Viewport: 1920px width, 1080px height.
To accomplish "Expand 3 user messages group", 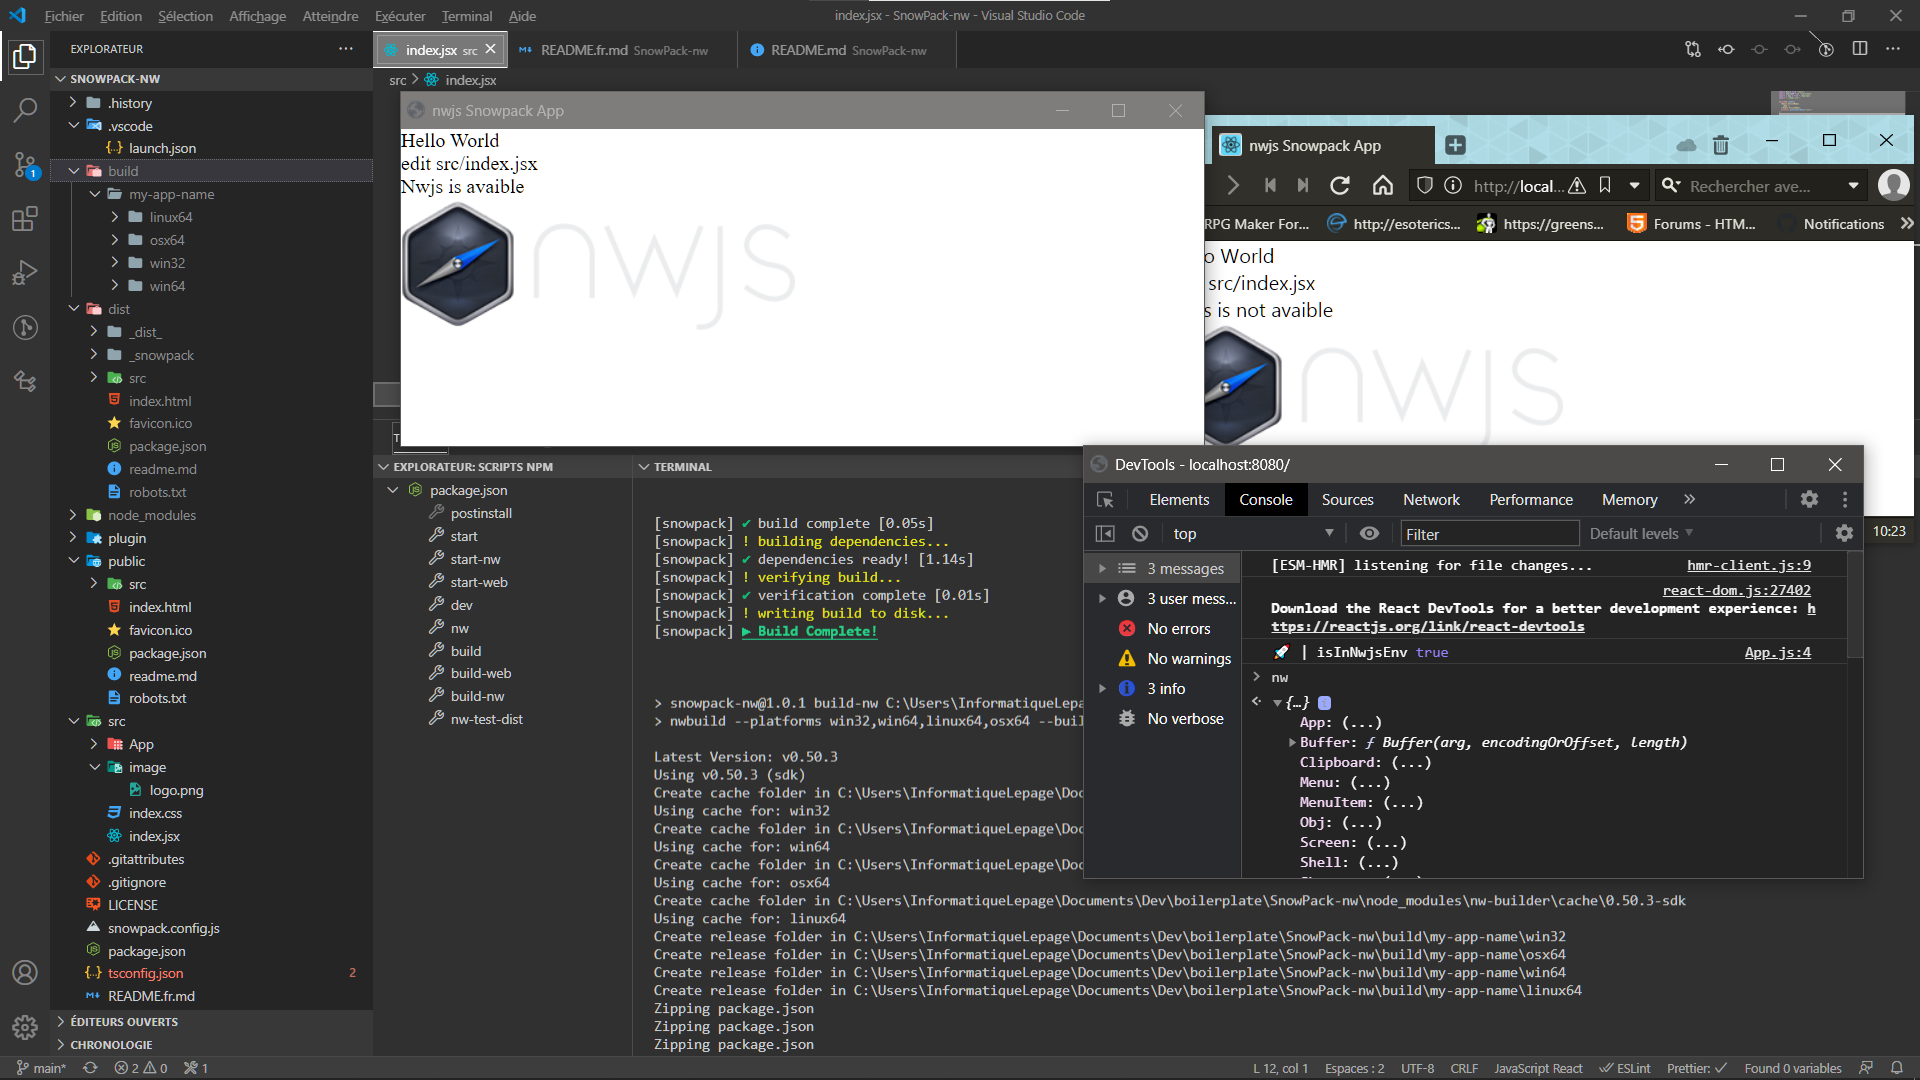I will (x=1102, y=599).
